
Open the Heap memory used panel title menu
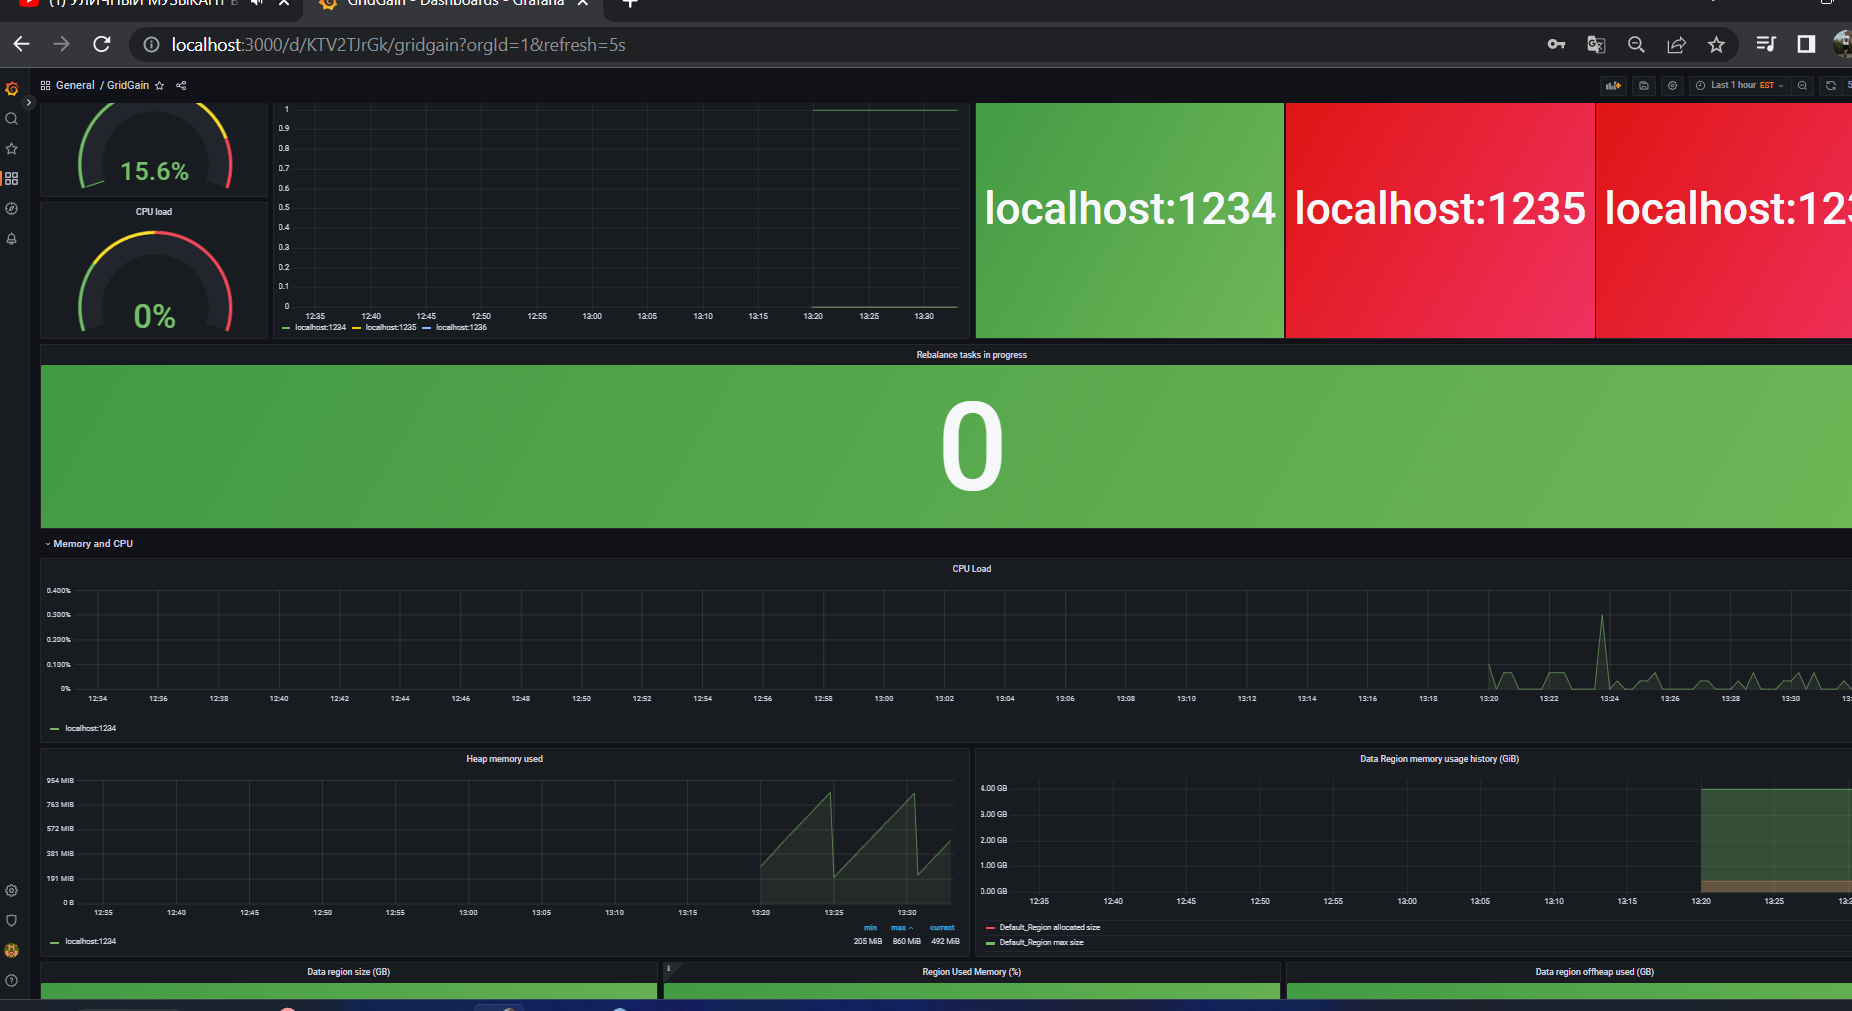click(504, 759)
